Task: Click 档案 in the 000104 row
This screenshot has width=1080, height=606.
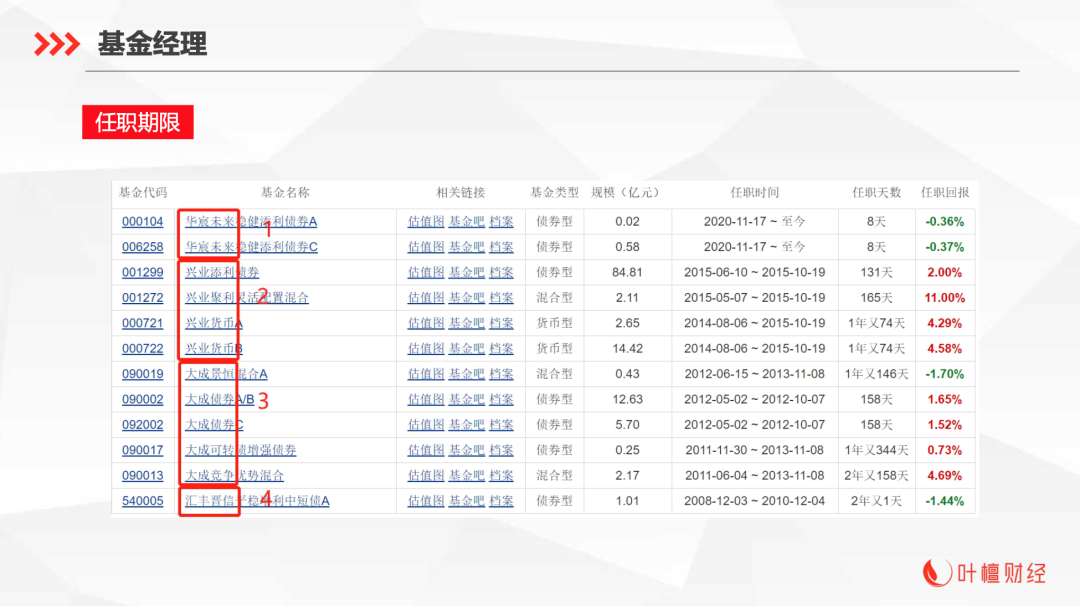Action: coord(501,222)
